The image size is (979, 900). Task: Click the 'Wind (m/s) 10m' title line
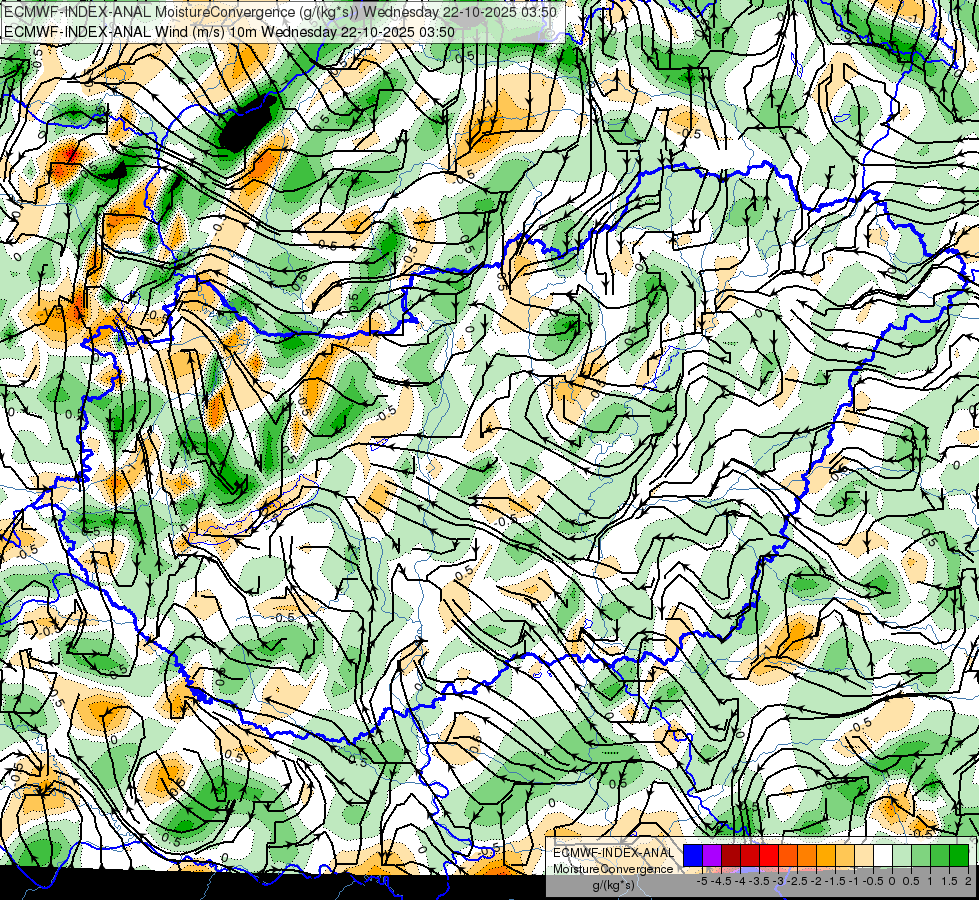229,32
